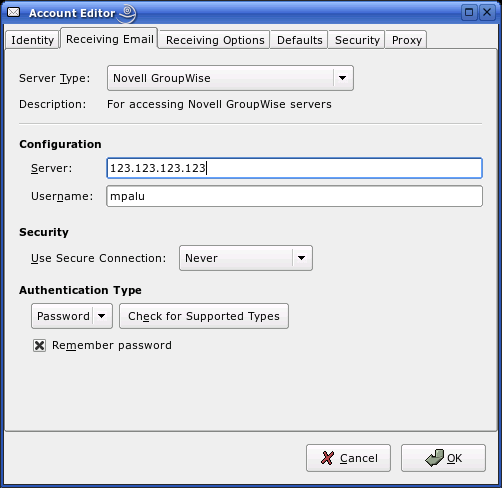This screenshot has height=488, width=502.
Task: Focus the Server address input field
Action: pyautogui.click(x=294, y=168)
